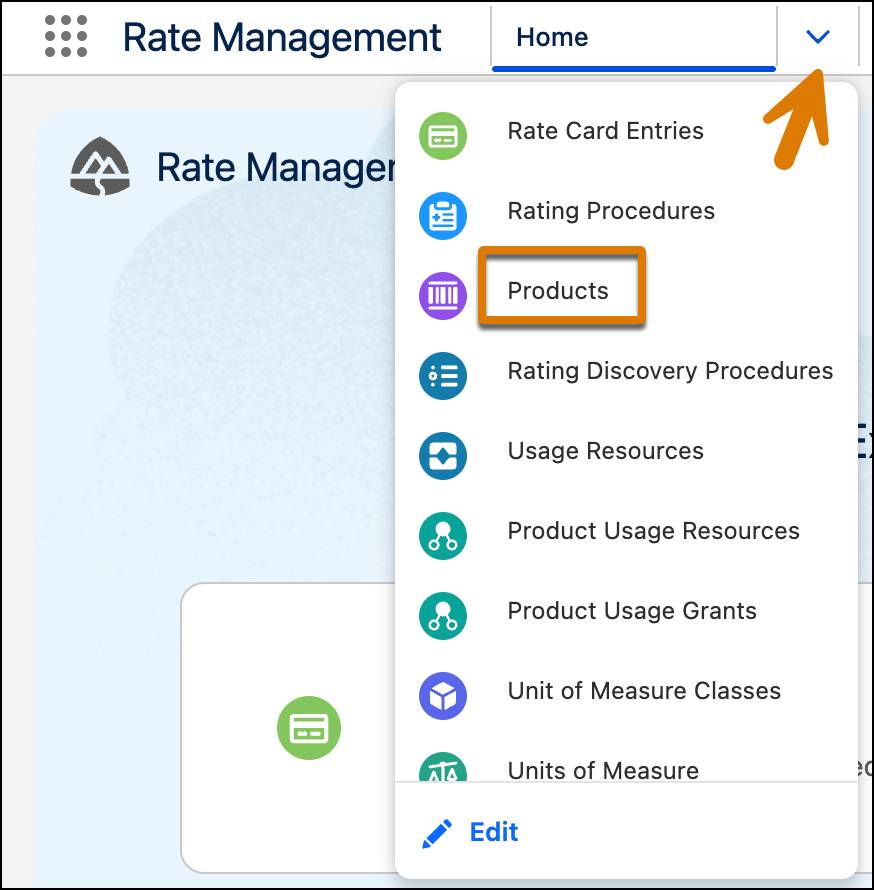
Task: Click the Rate Management app name in header
Action: tap(282, 37)
